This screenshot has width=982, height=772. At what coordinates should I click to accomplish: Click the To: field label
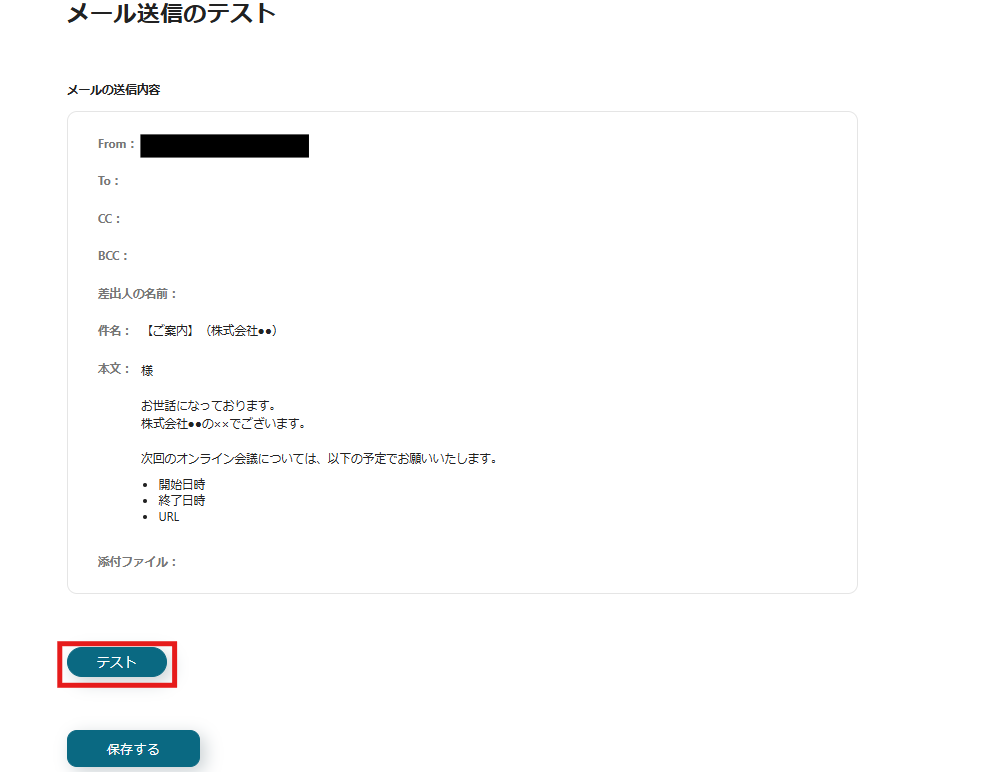108,181
